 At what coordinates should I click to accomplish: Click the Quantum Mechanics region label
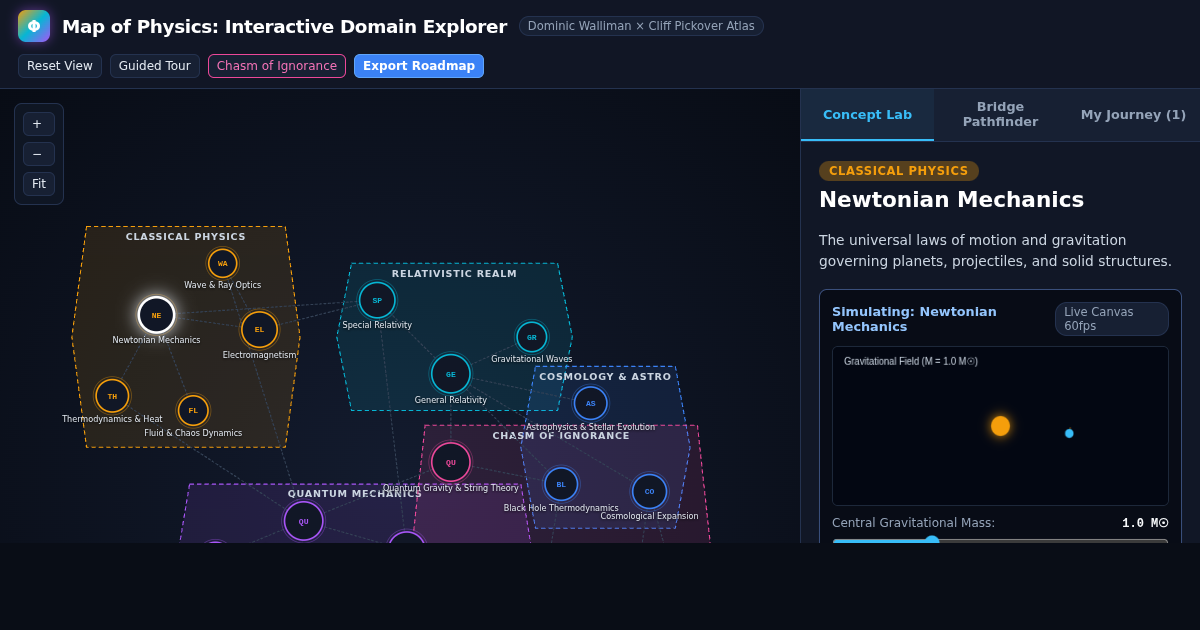355,494
